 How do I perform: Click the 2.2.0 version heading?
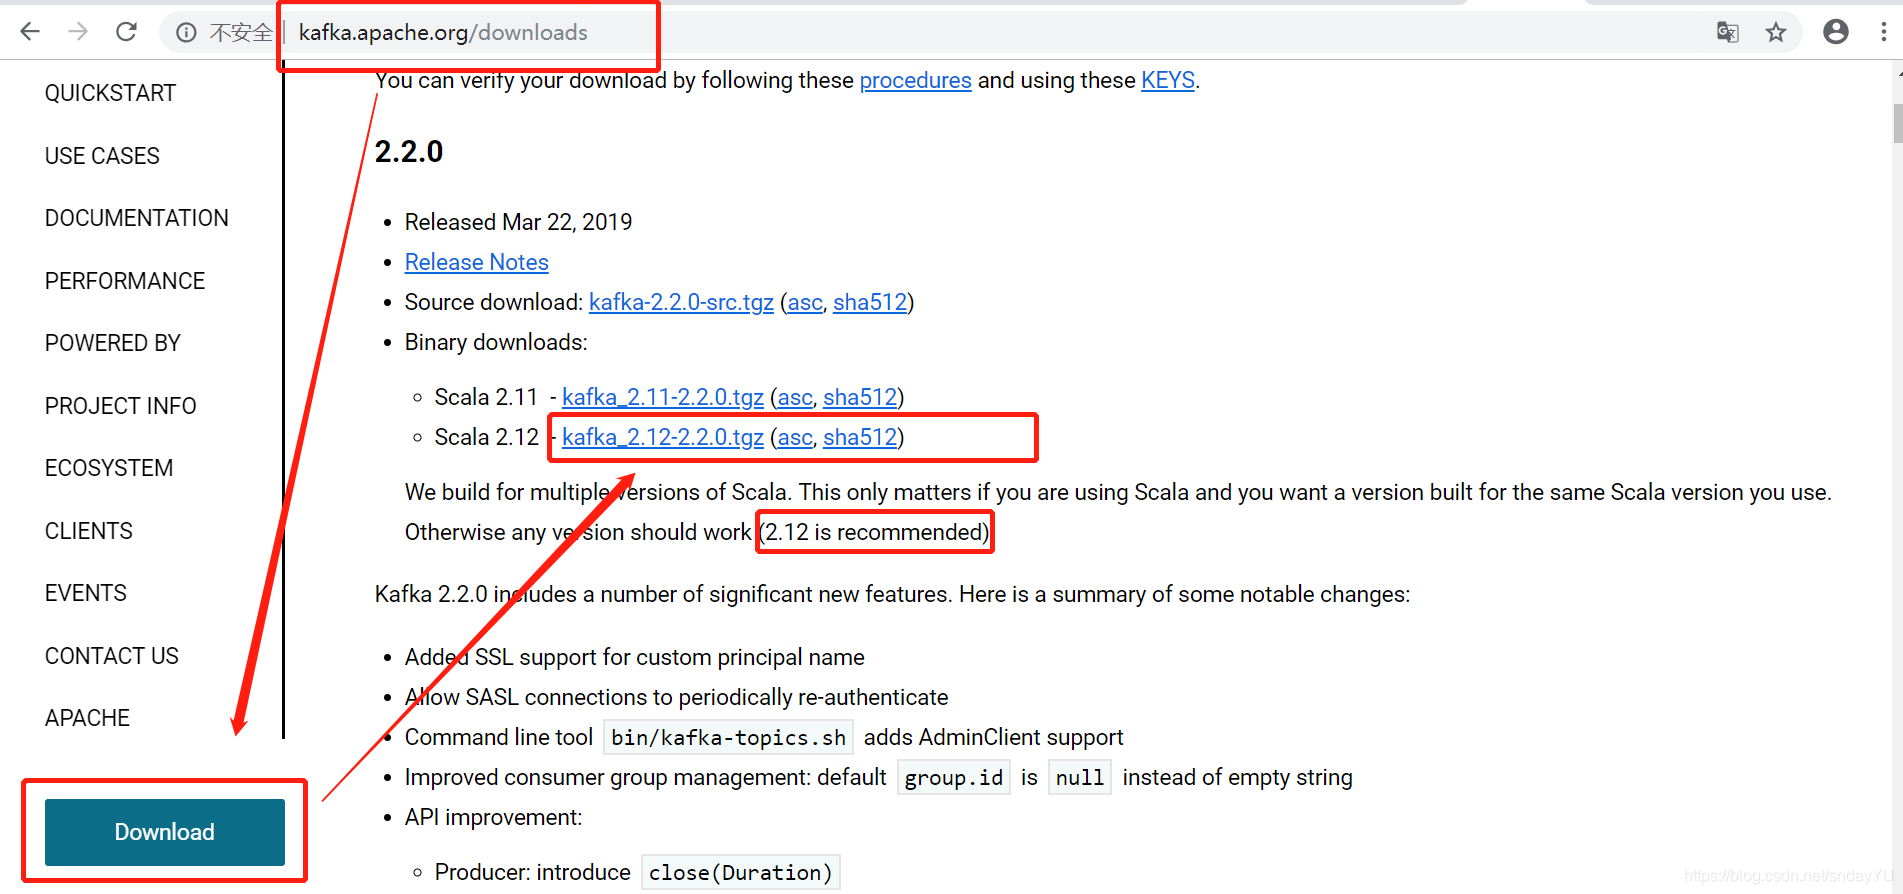pos(408,152)
